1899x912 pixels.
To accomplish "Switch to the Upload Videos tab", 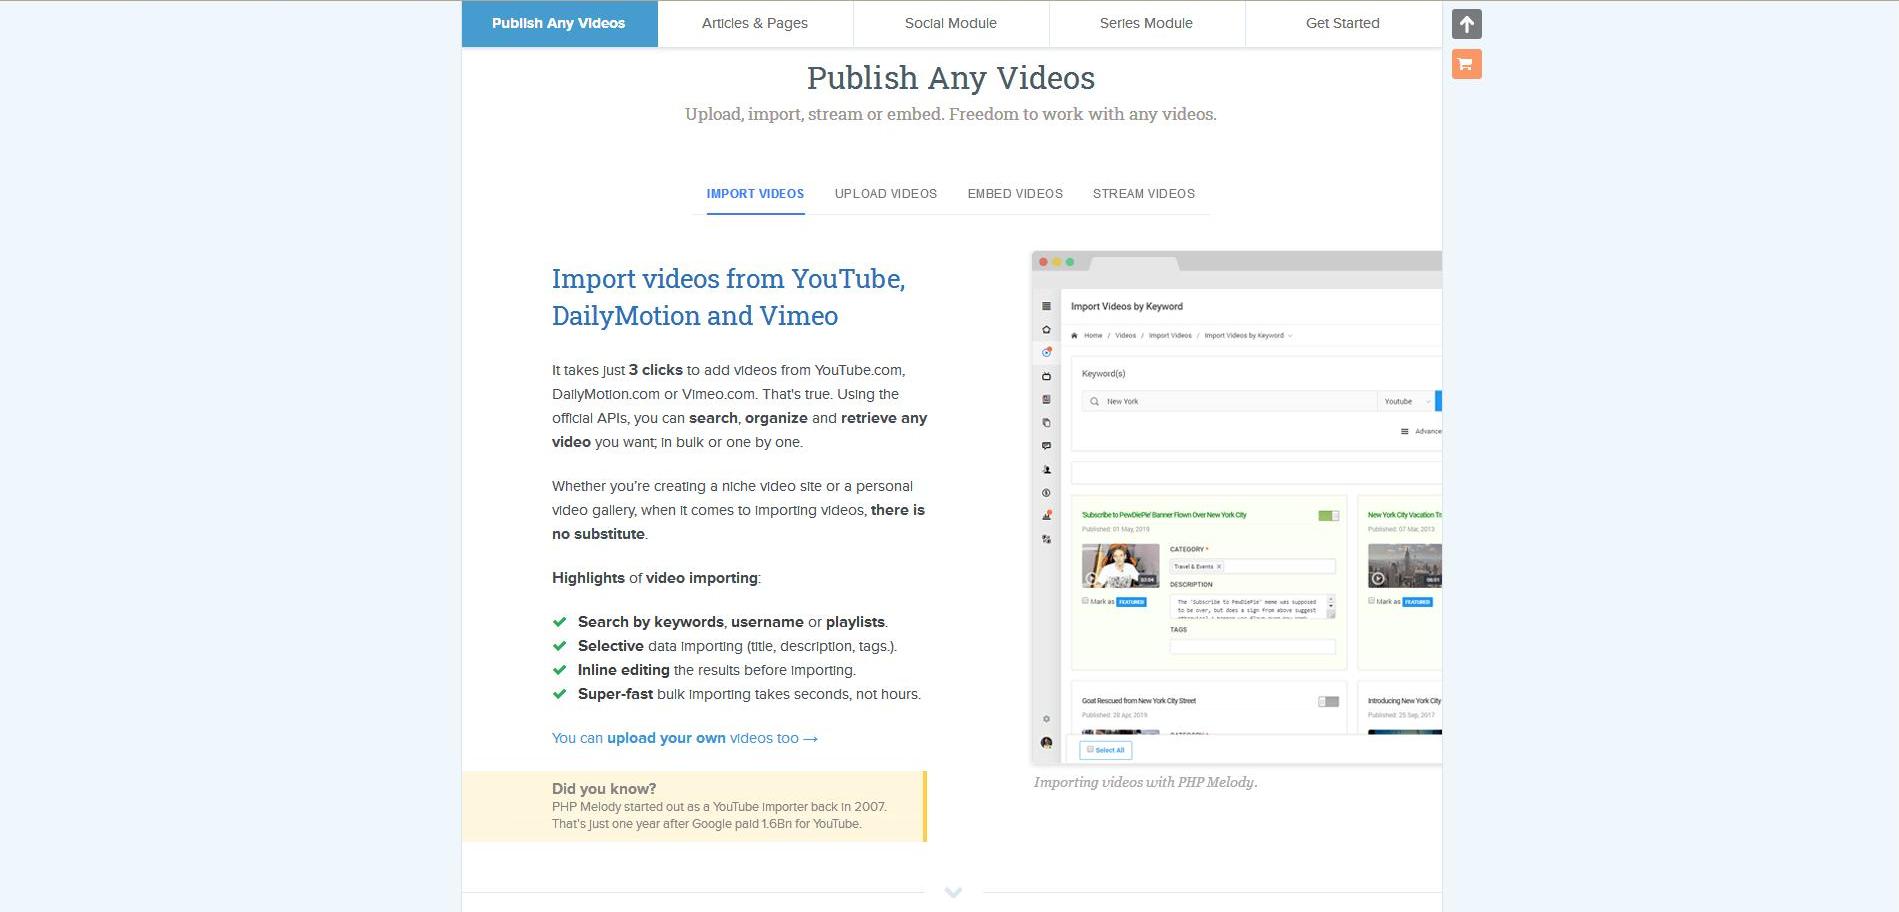I will pyautogui.click(x=885, y=194).
